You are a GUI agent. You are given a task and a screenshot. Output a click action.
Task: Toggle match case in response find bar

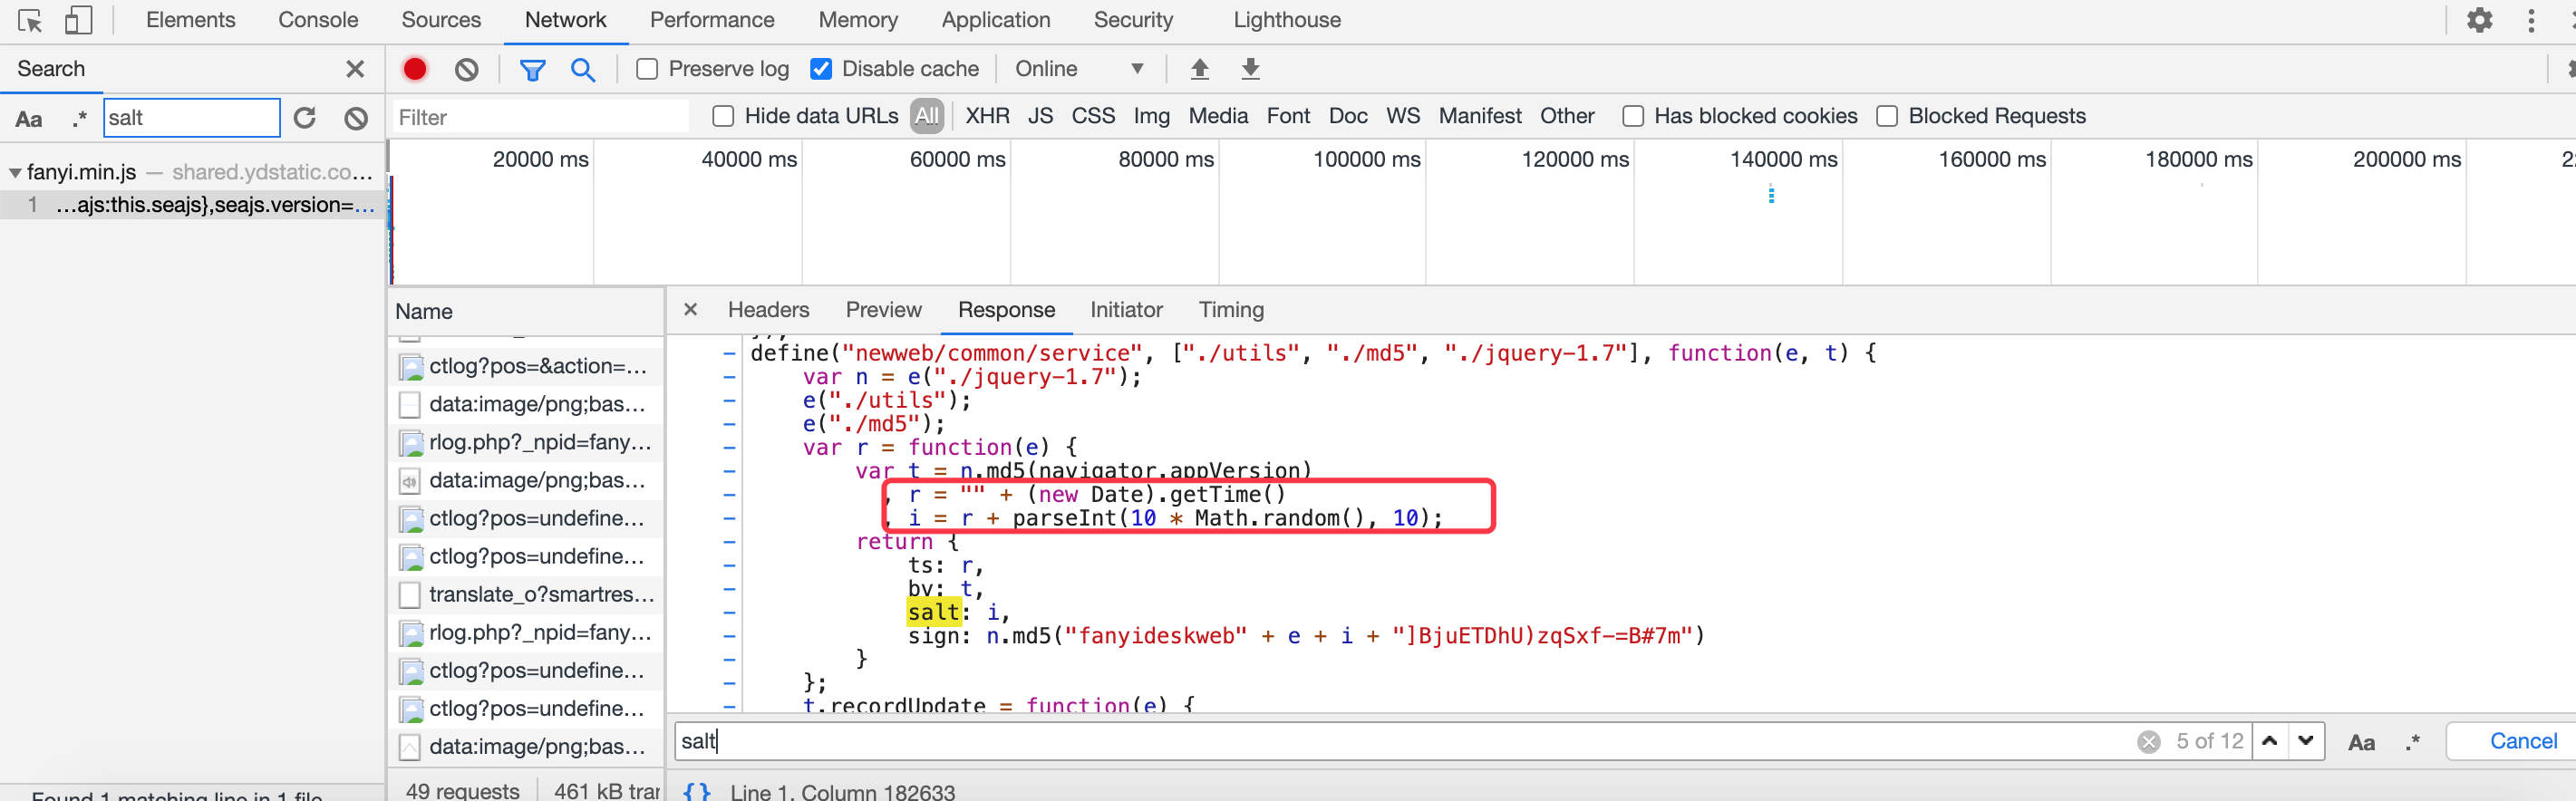pyautogui.click(x=2362, y=742)
